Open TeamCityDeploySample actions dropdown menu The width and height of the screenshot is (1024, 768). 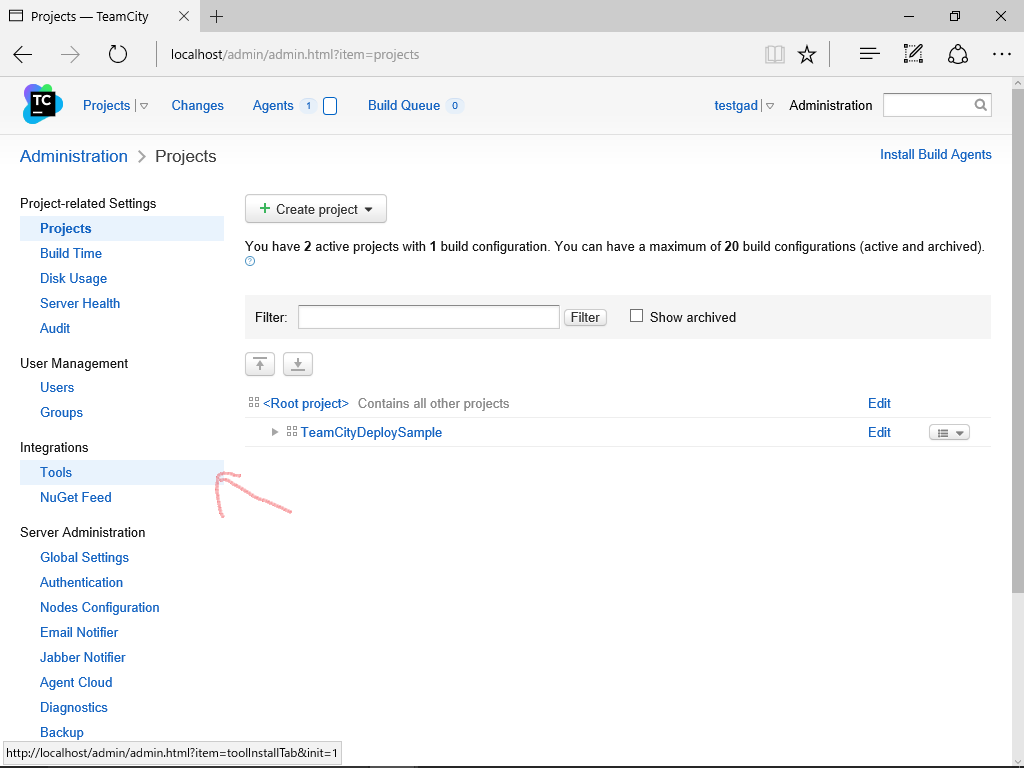coord(949,432)
